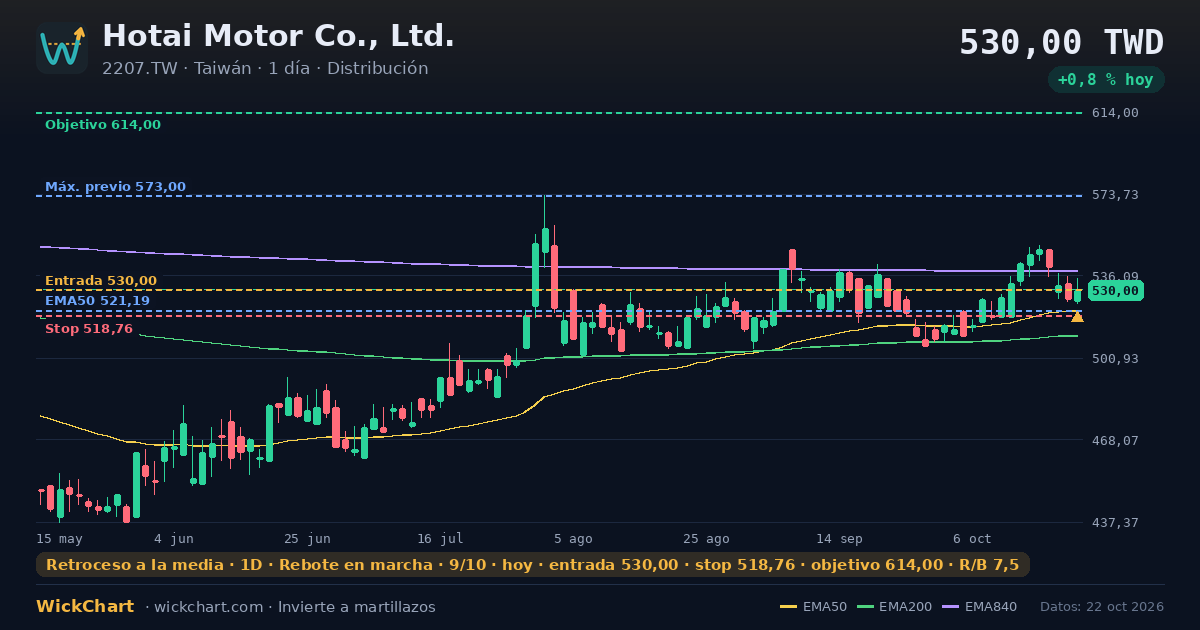Click the Máx. previo 573,00 level label
Screen dimensions: 1200x630
(115, 187)
